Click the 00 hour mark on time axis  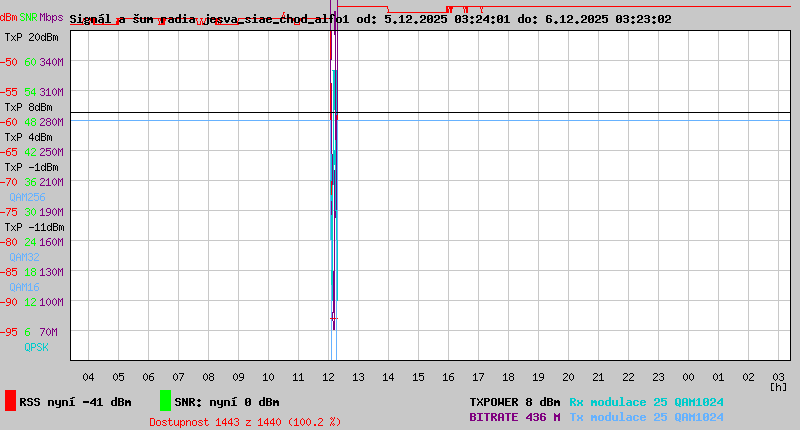[x=688, y=377]
